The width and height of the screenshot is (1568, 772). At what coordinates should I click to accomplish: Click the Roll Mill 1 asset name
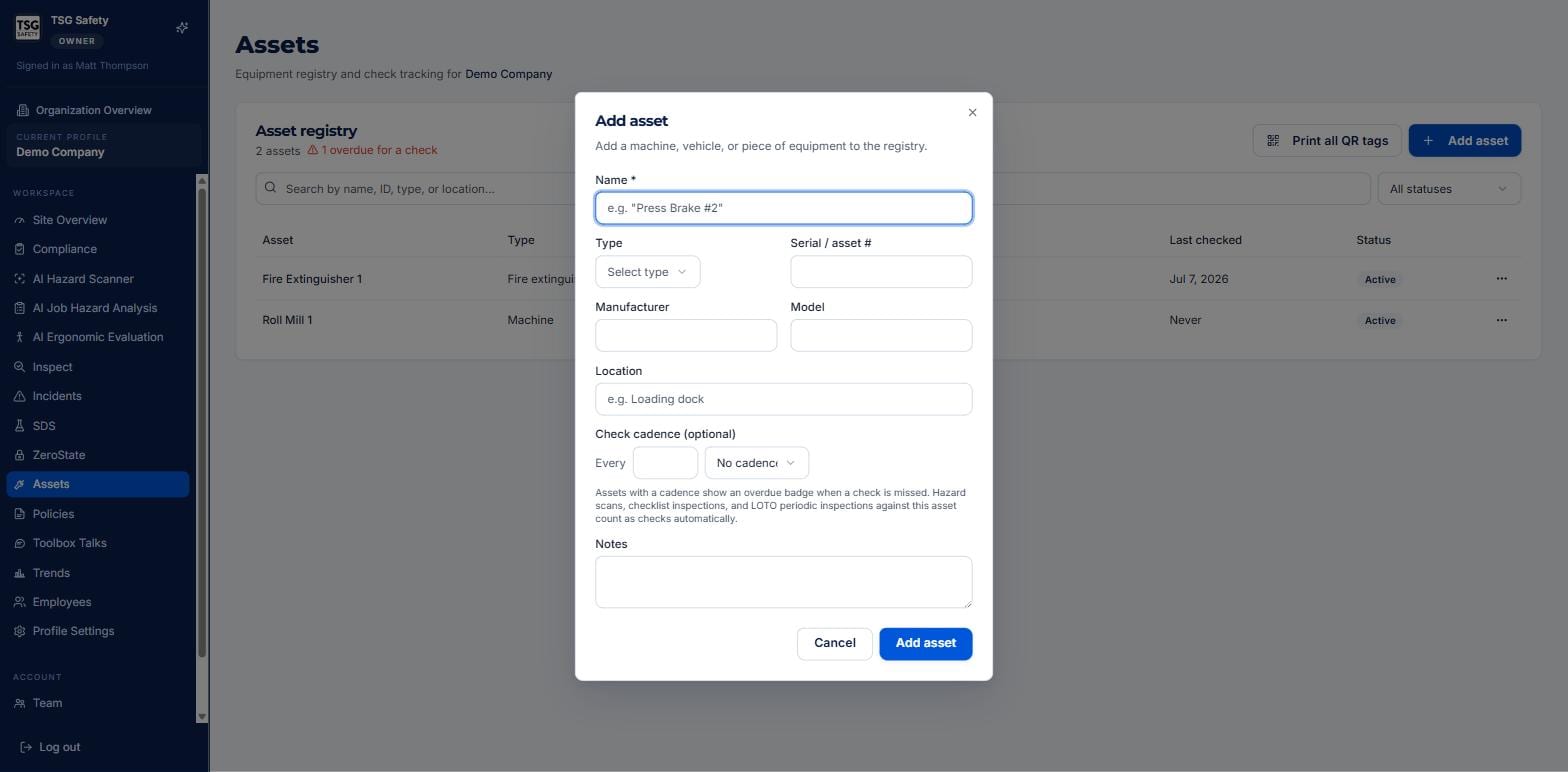tap(287, 320)
